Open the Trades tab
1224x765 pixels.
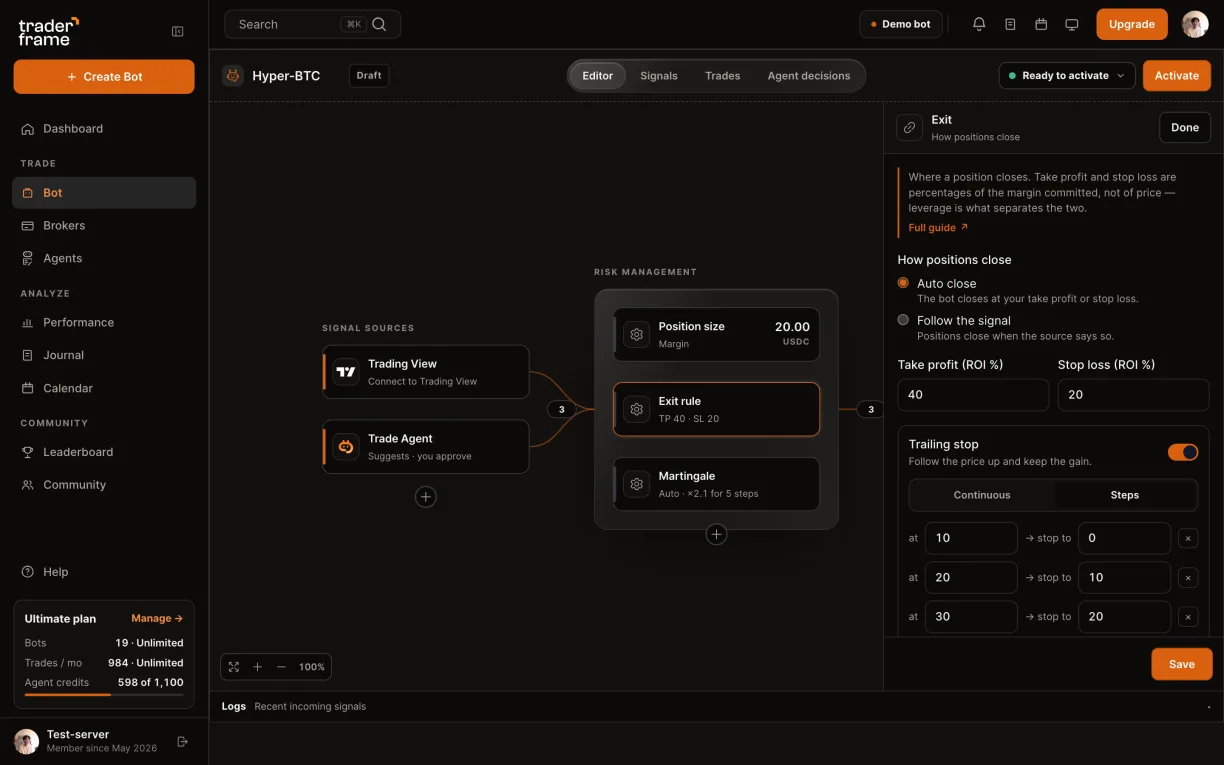click(723, 76)
